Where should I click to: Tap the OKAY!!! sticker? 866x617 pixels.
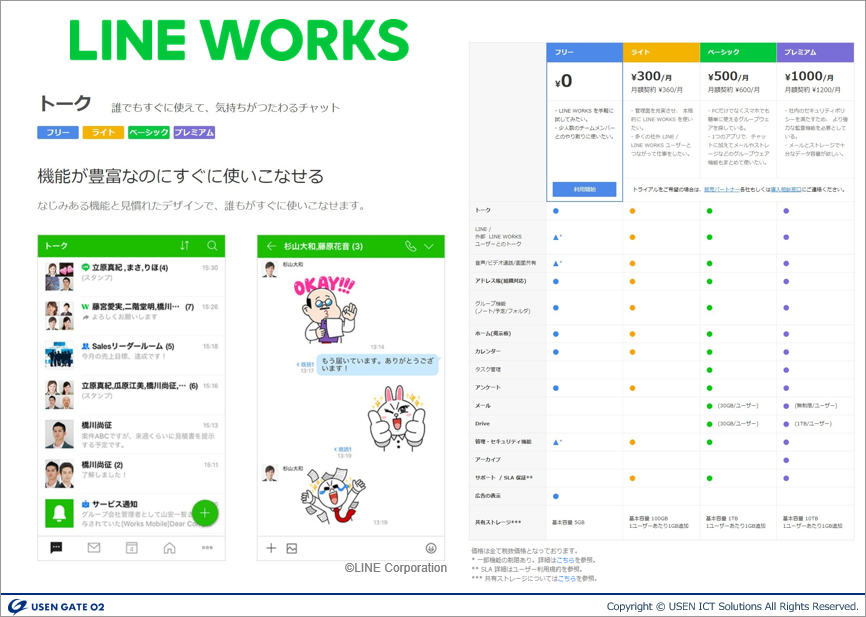tap(325, 309)
